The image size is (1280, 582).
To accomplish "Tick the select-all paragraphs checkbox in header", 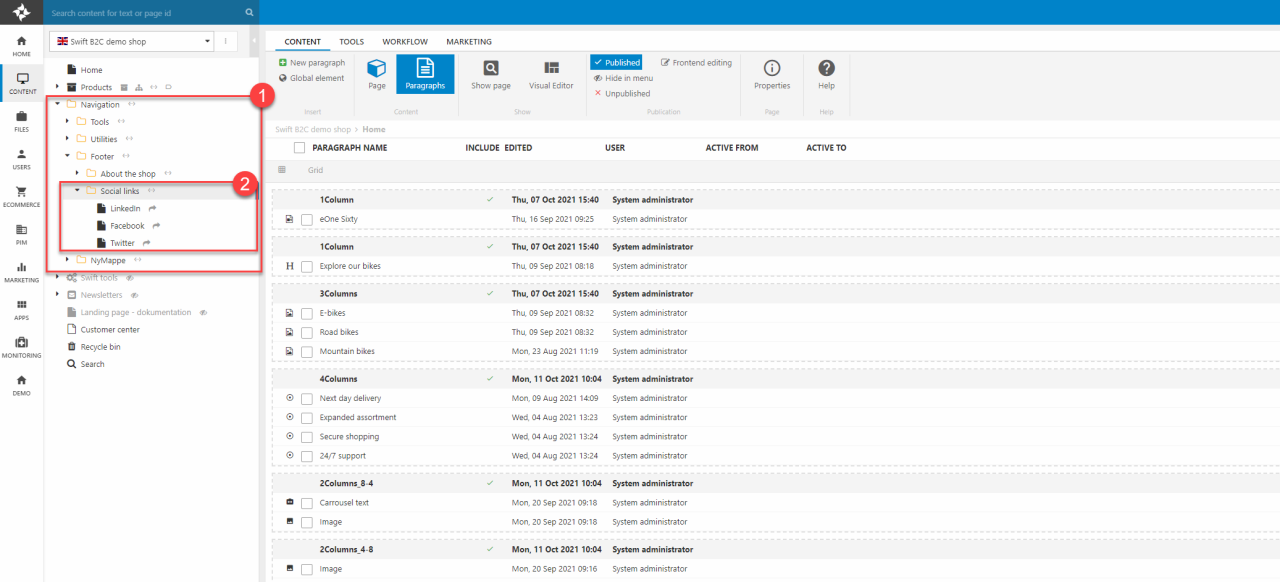I will click(299, 148).
